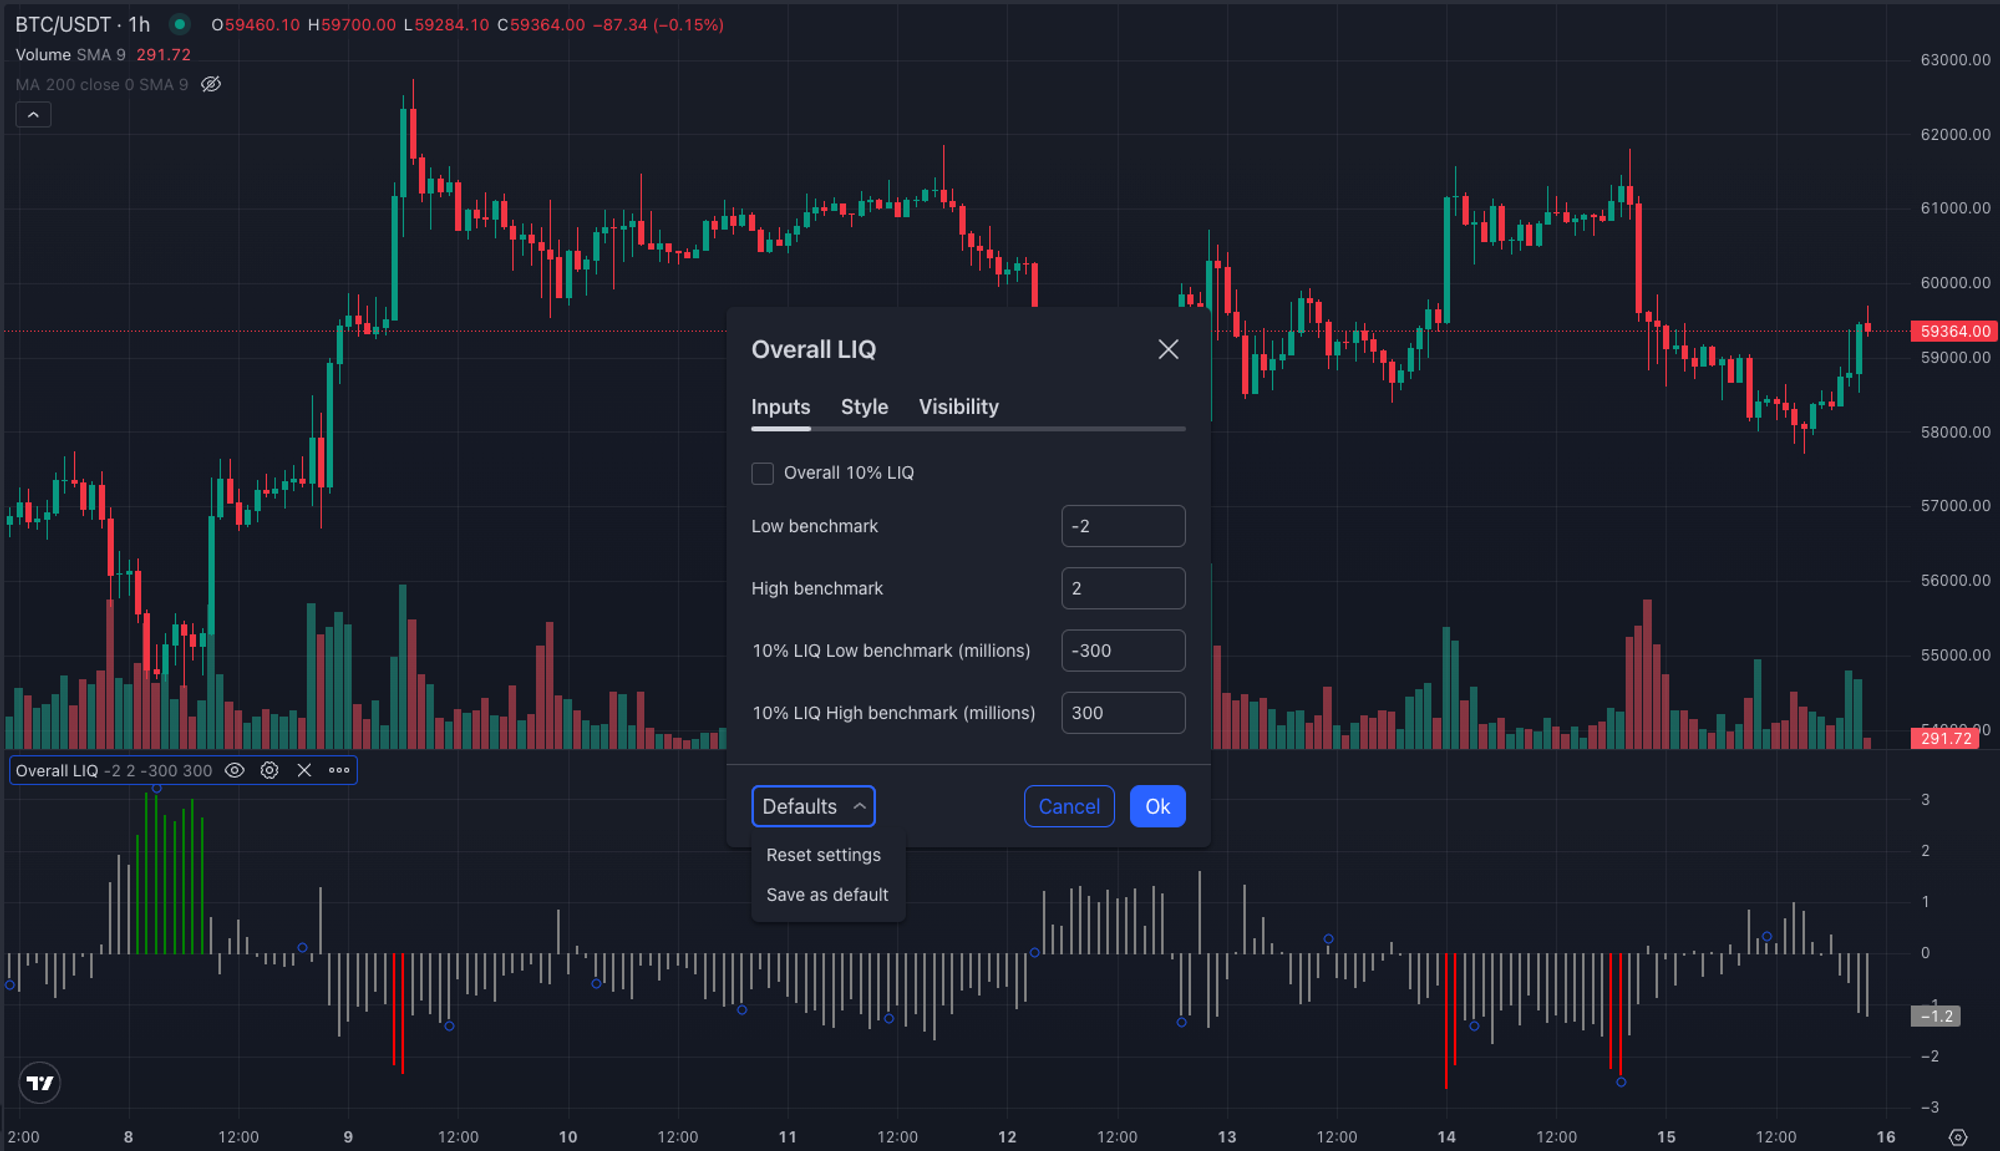Switch to the Style tab
Screen dimensions: 2000x1151
[x=864, y=407]
